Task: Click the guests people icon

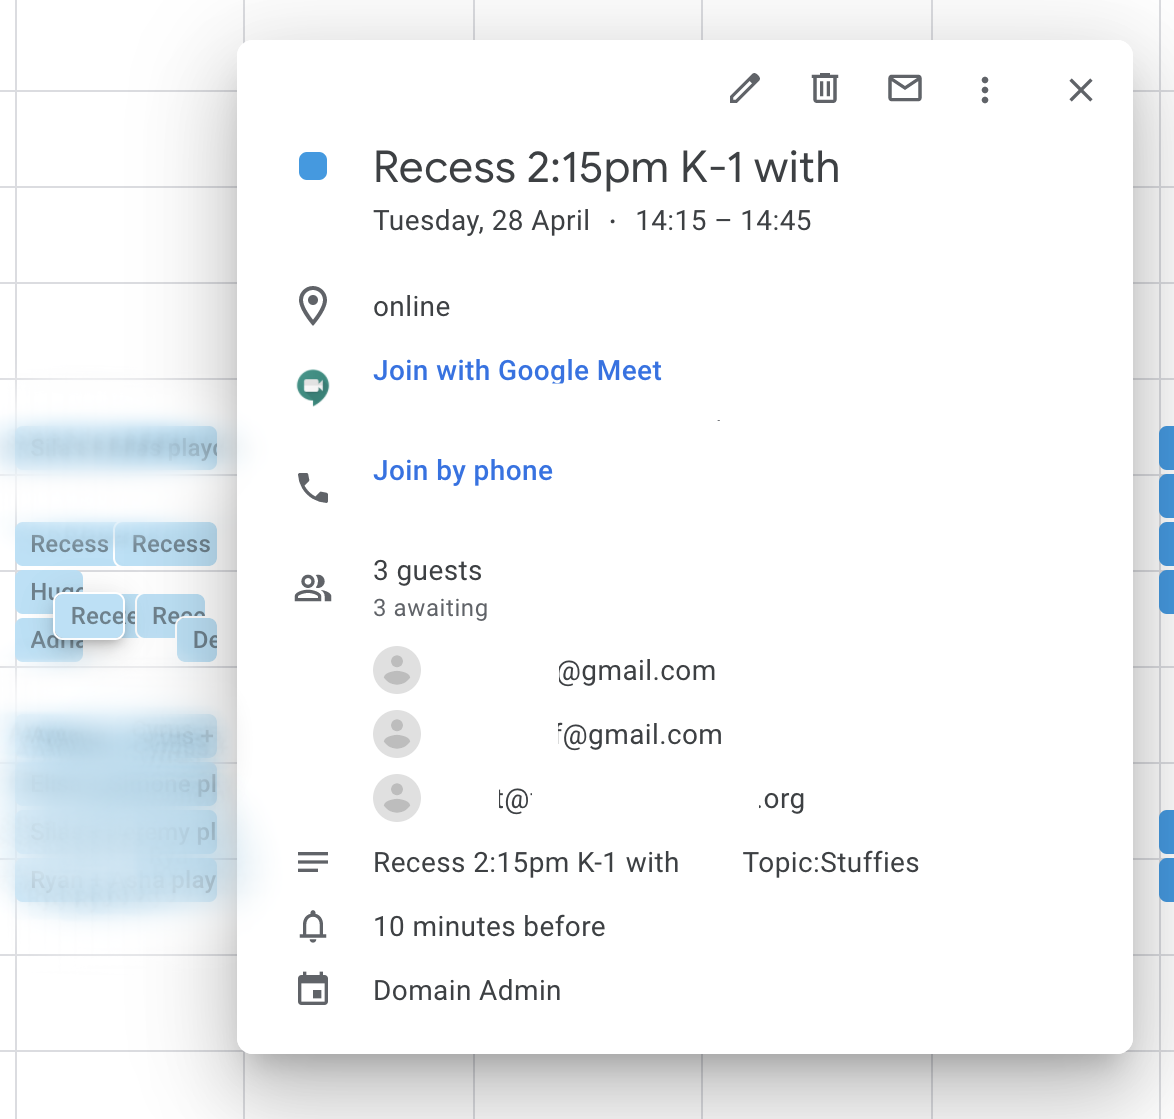Action: click(x=313, y=588)
